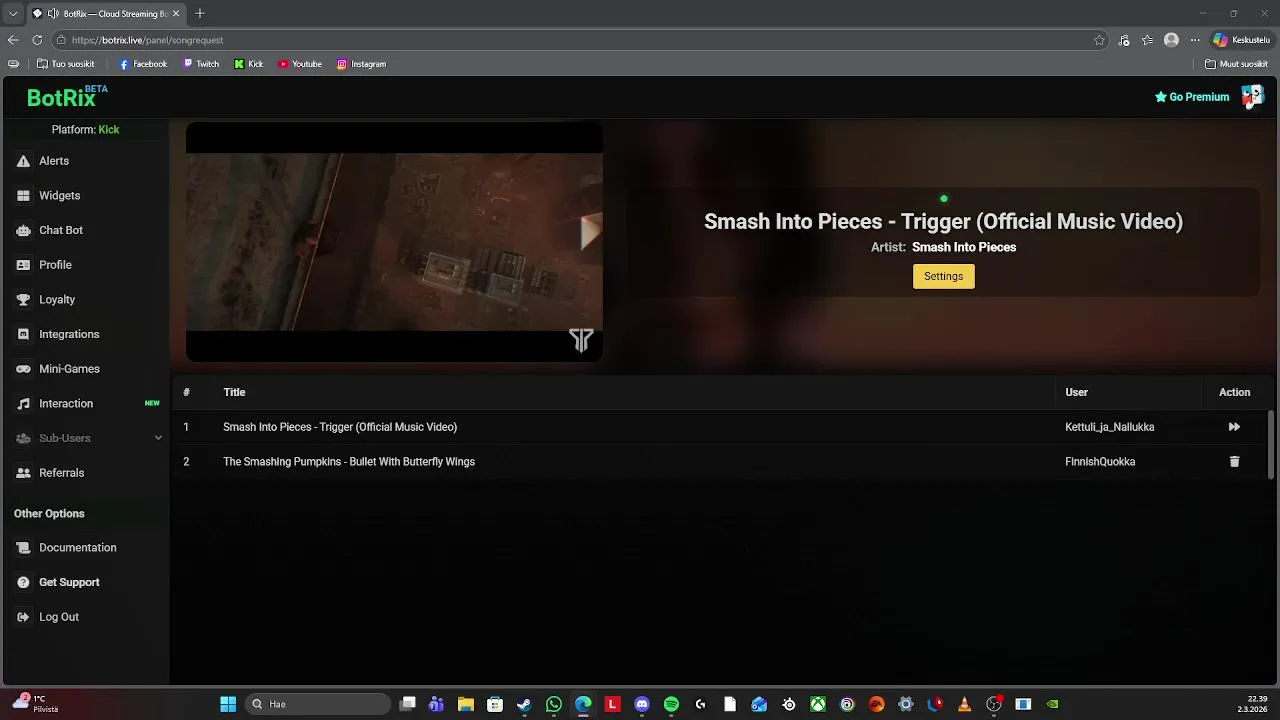
Task: Go back with the browser back arrow
Action: coord(13,40)
